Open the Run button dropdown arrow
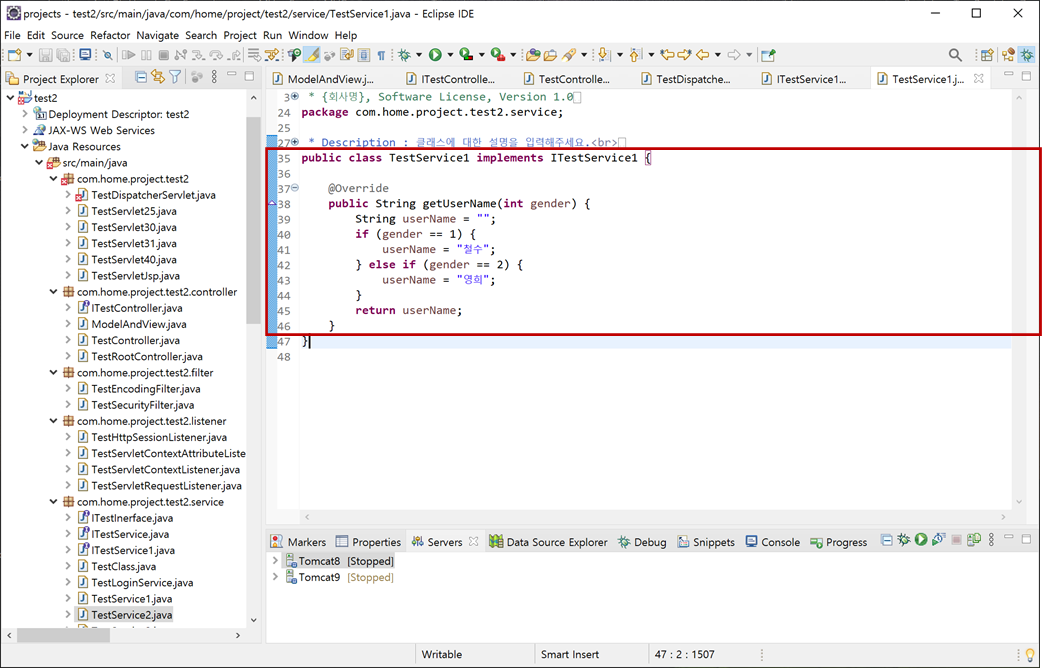The image size is (1042, 668). 450,55
